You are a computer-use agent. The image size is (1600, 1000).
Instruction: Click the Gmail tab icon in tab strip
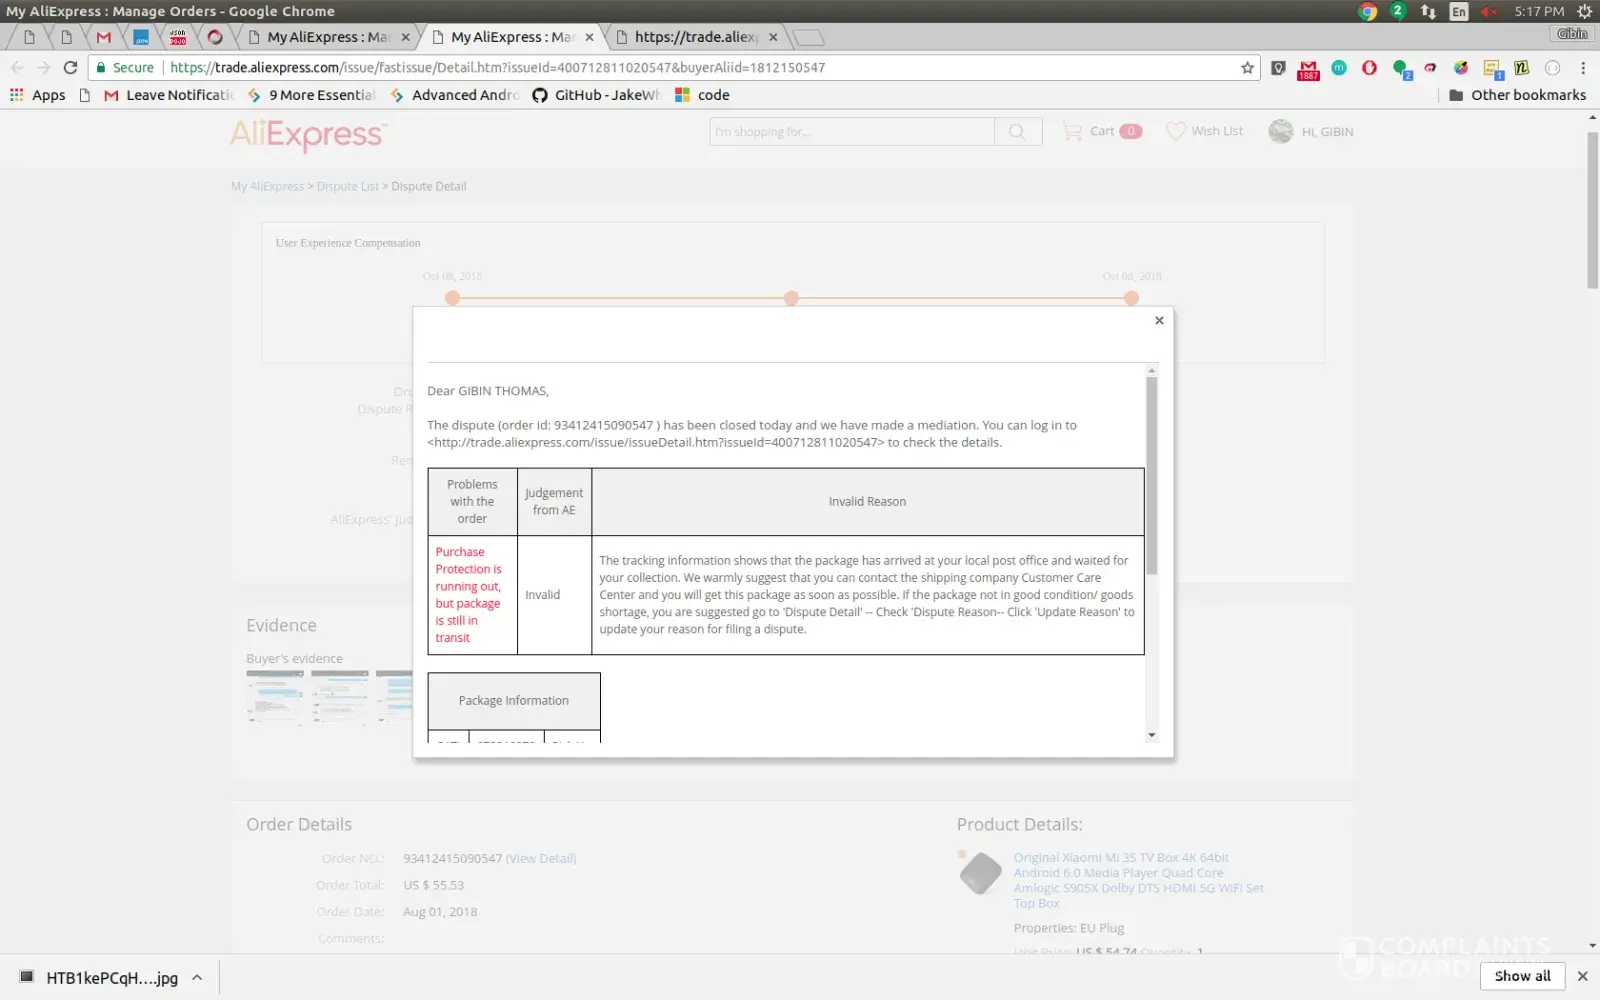(104, 37)
